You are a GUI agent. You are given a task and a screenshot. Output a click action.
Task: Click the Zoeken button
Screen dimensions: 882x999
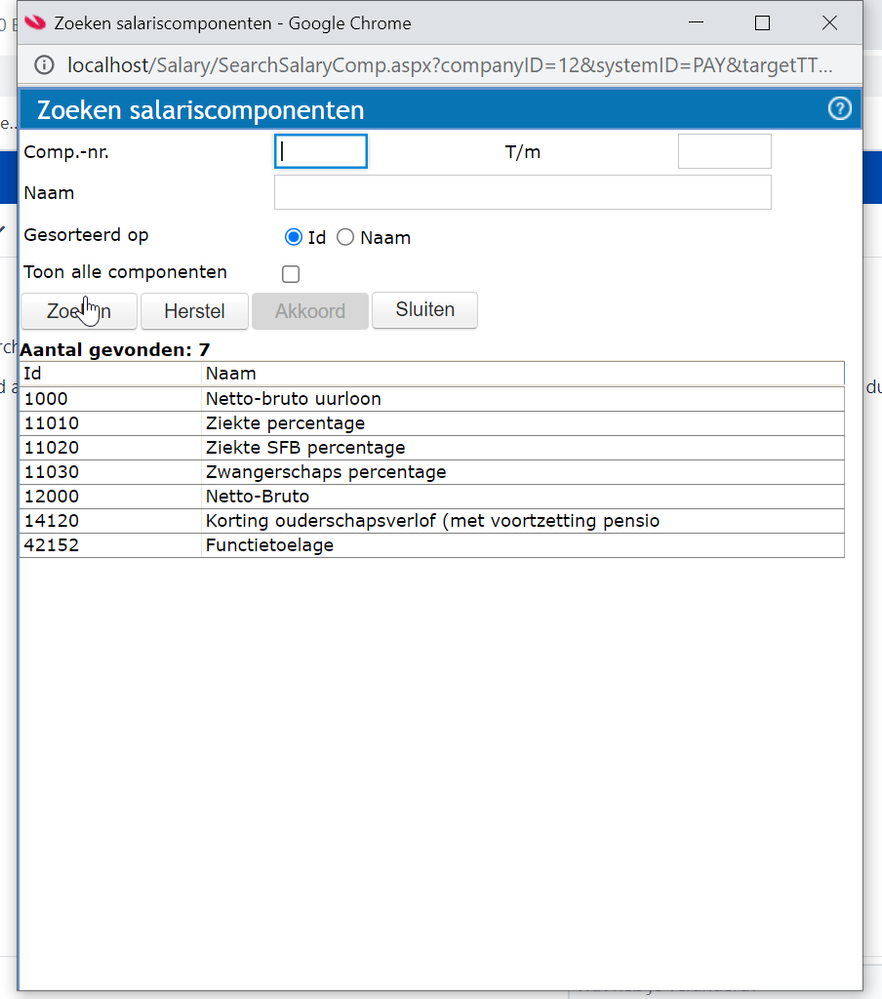click(79, 311)
